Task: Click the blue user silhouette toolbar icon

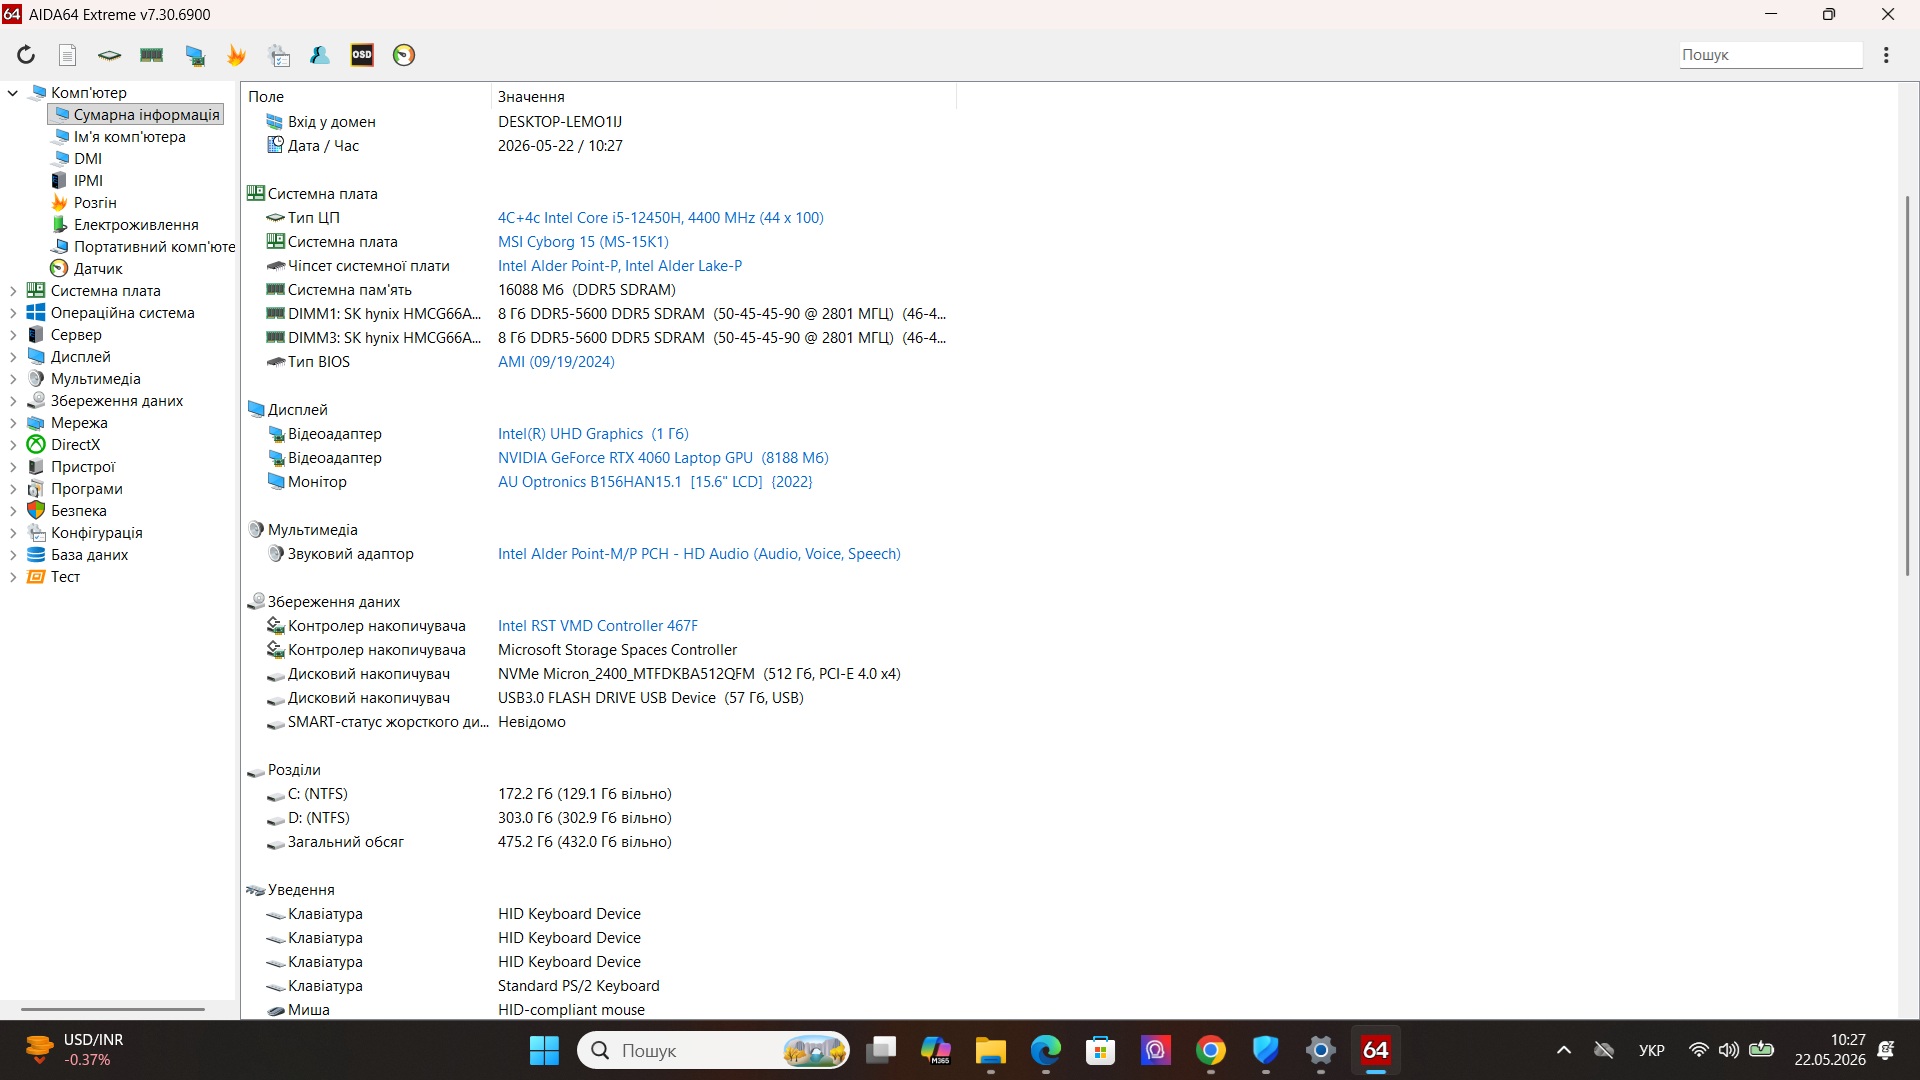Action: [x=320, y=55]
